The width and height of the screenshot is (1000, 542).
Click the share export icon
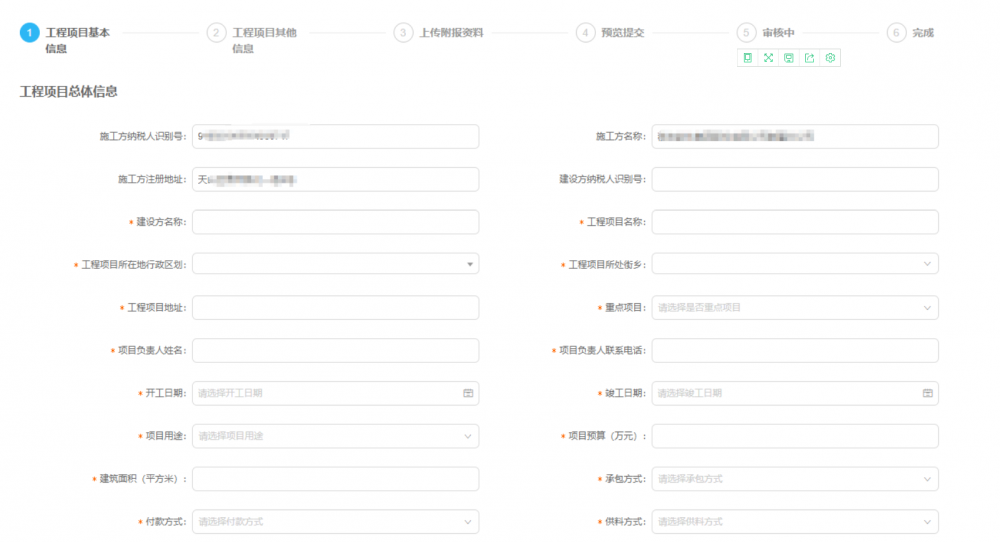point(809,58)
